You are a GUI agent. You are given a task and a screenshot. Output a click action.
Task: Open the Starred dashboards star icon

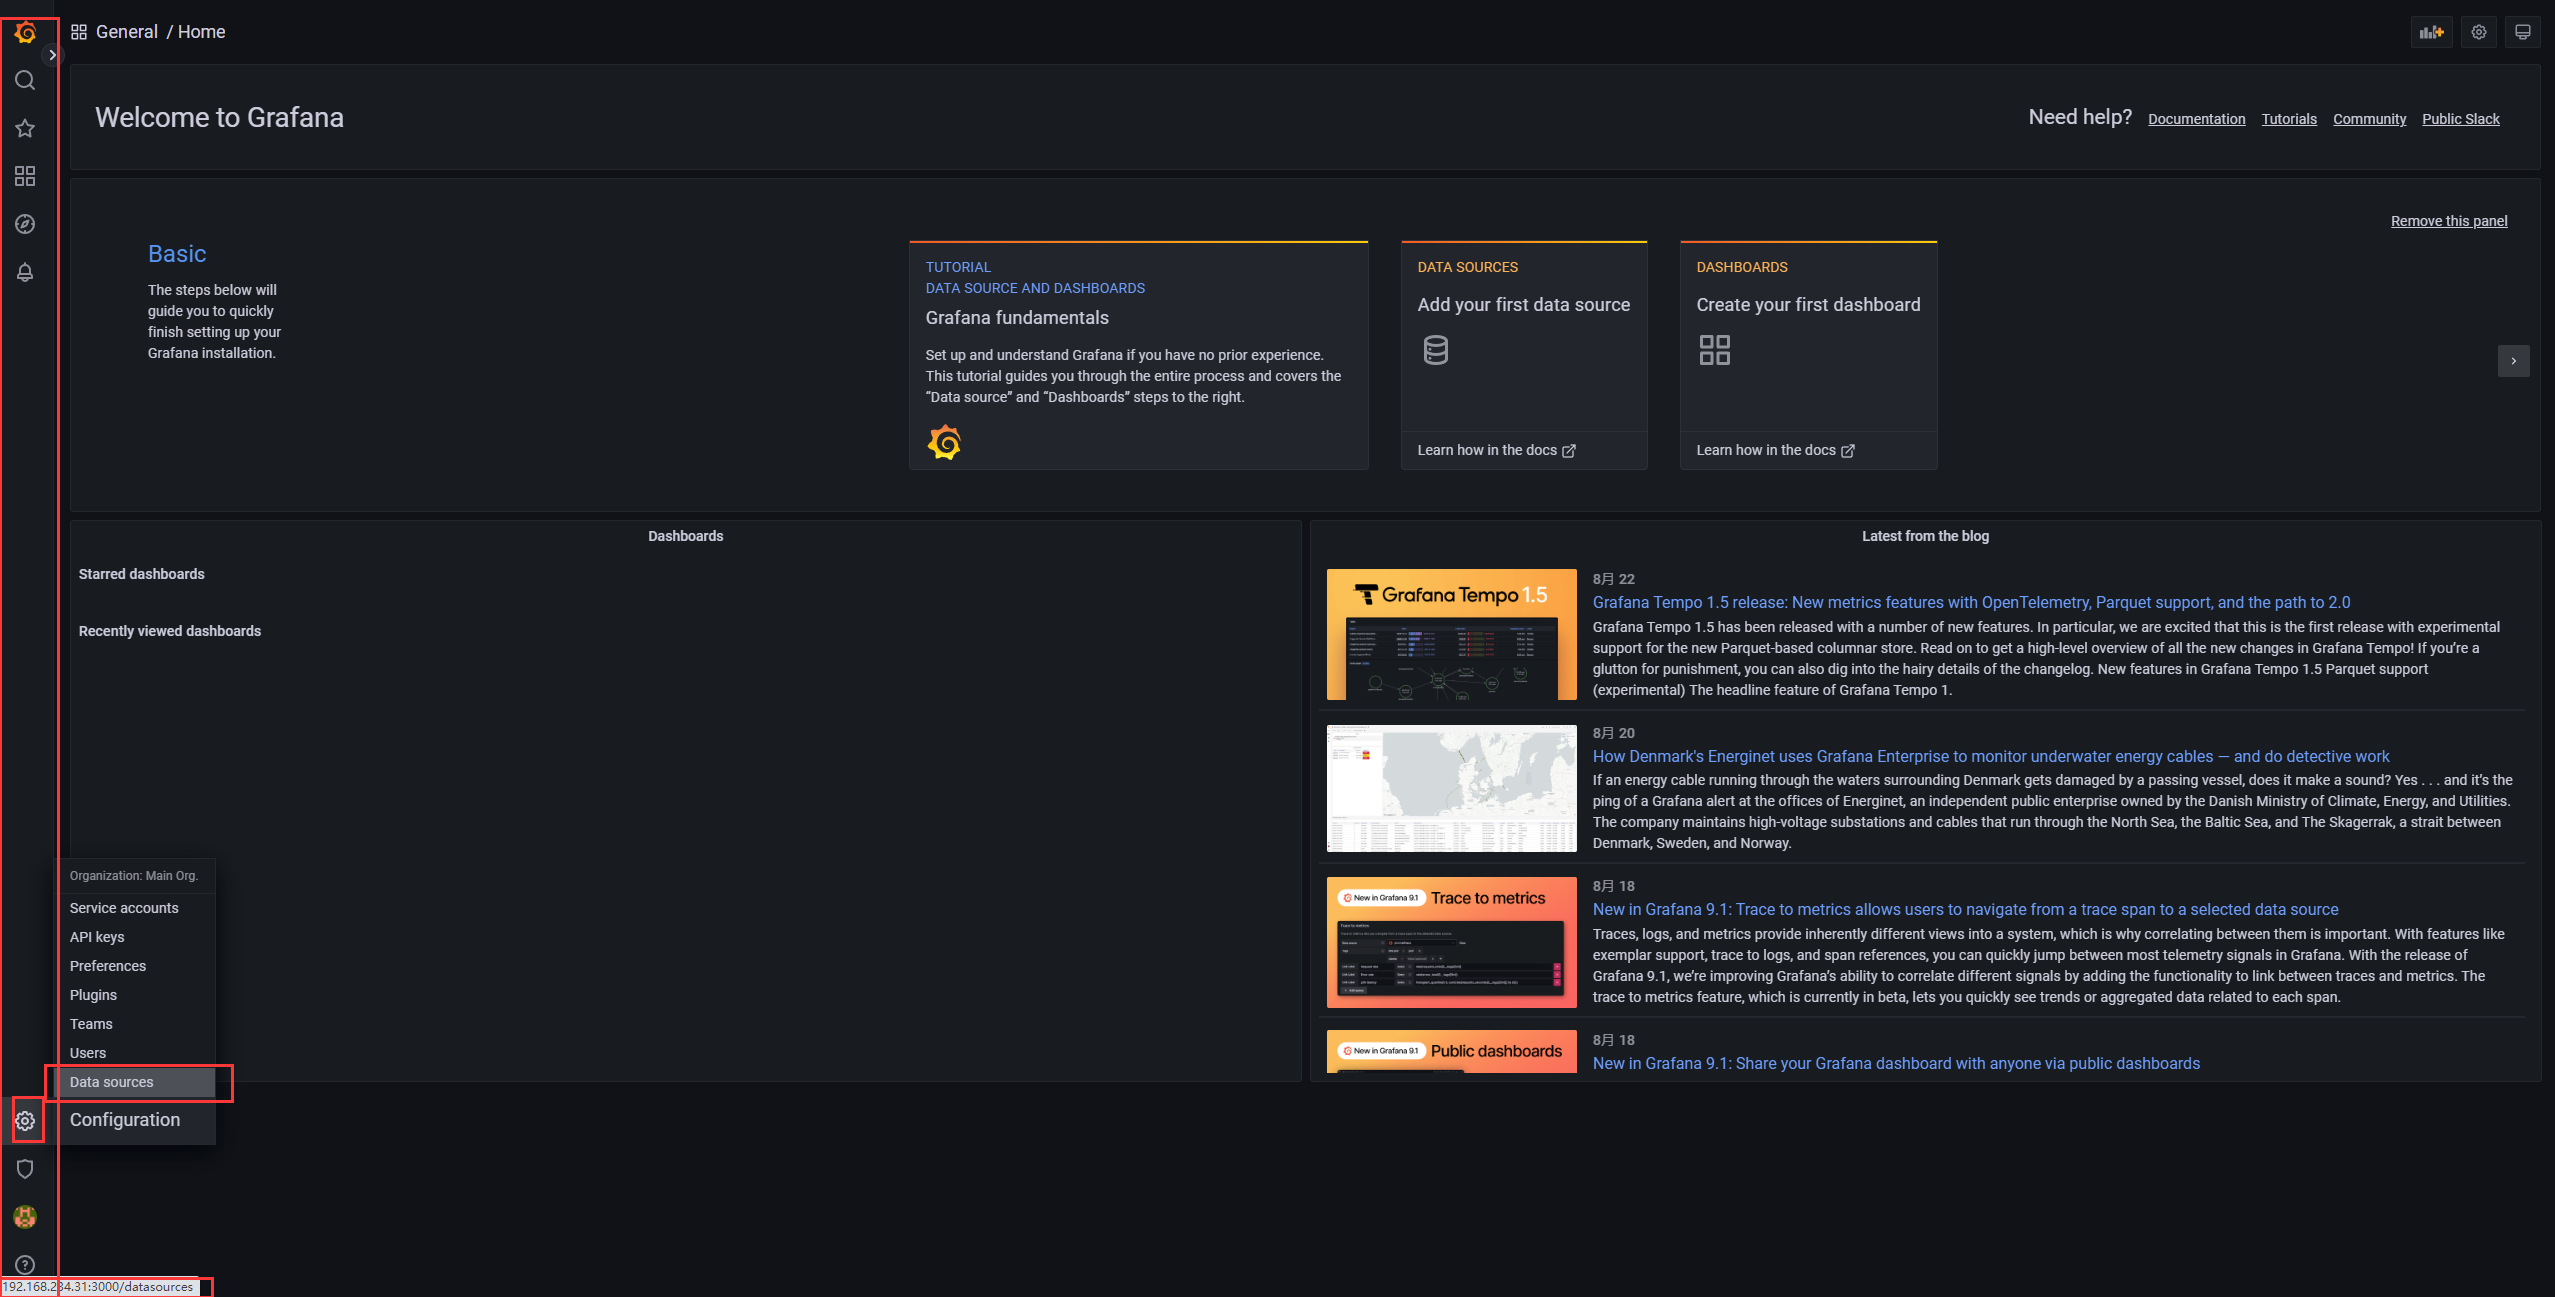[25, 128]
